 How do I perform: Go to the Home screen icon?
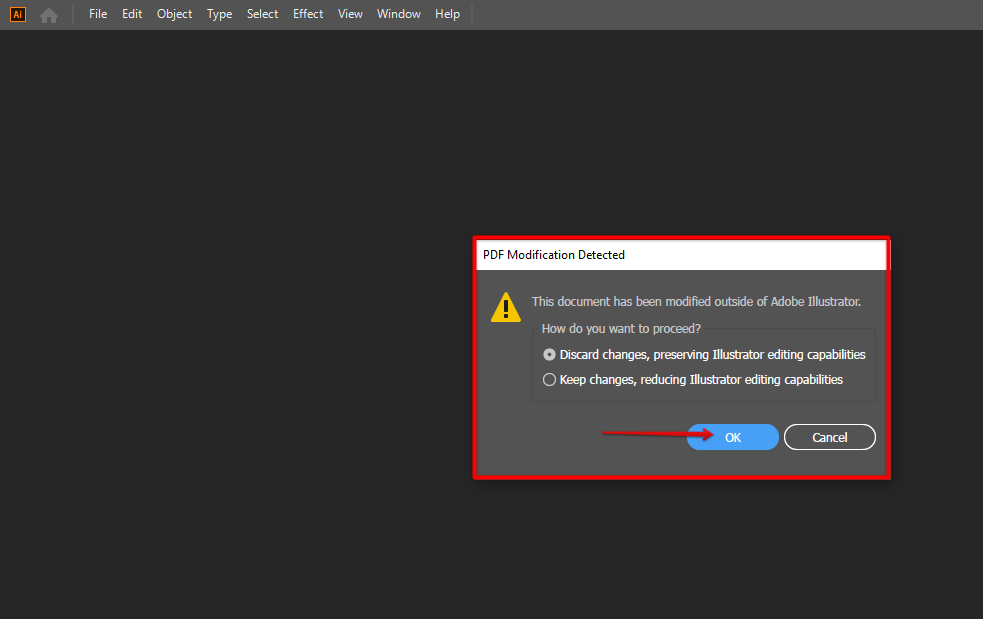(48, 15)
